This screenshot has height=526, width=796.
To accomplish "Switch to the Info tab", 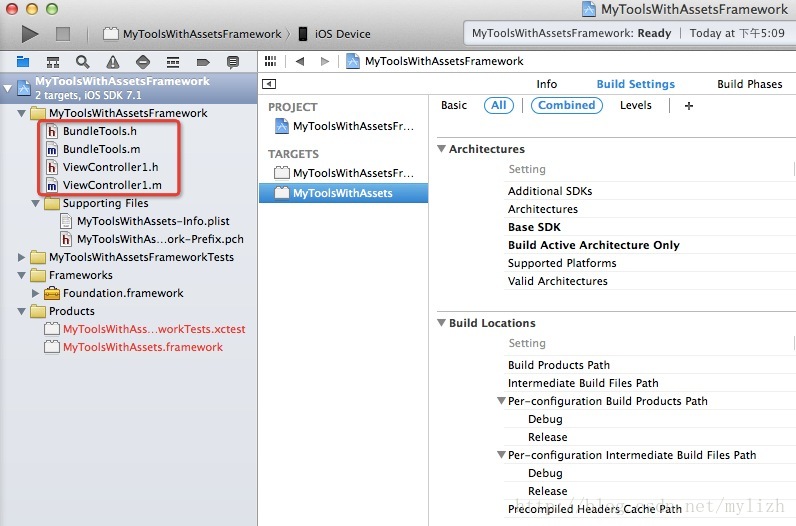I will pos(547,84).
